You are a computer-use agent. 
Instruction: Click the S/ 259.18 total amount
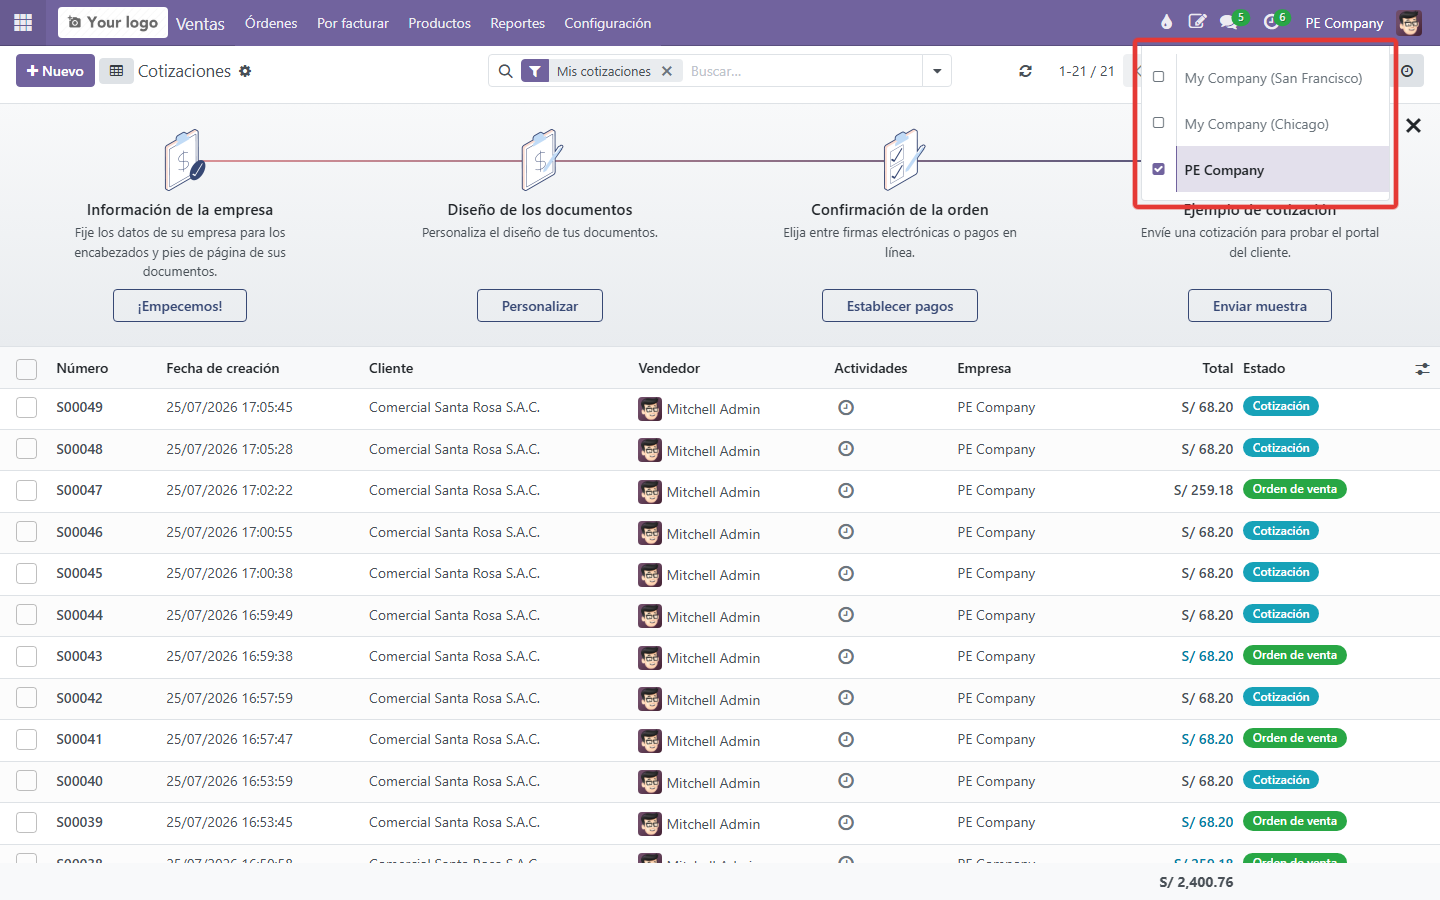coord(1203,491)
